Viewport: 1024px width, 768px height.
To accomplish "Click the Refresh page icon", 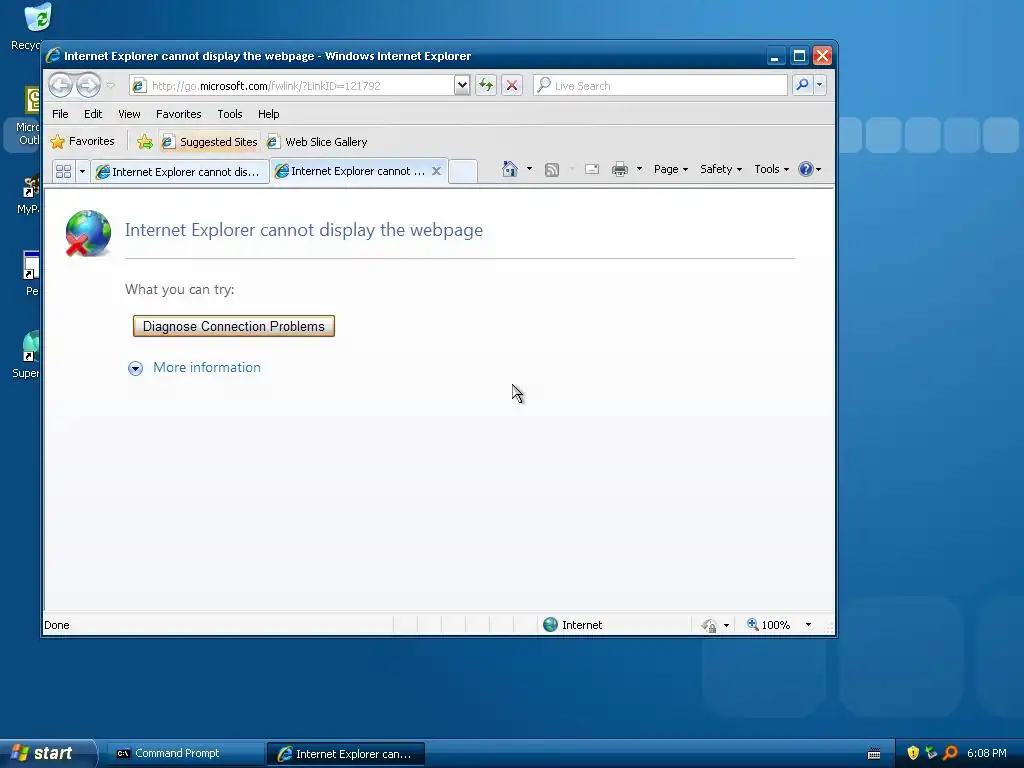I will pos(485,85).
